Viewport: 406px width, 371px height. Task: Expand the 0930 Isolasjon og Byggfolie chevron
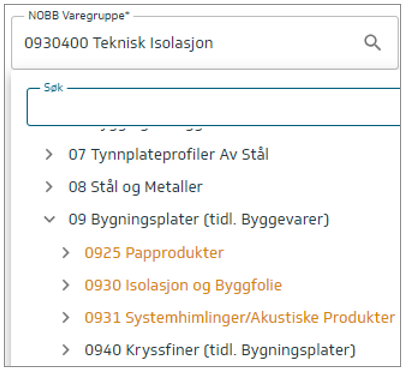[66, 285]
